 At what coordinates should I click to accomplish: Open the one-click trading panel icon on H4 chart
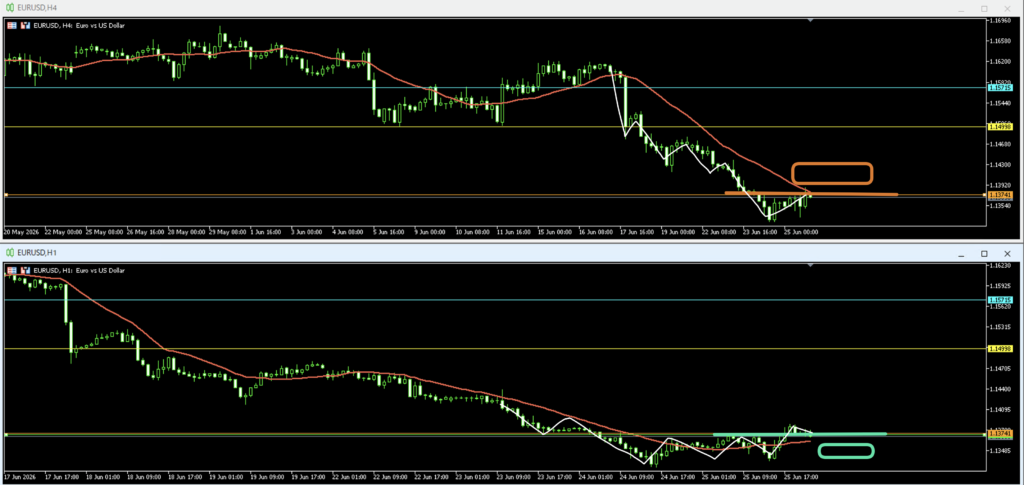(x=26, y=25)
